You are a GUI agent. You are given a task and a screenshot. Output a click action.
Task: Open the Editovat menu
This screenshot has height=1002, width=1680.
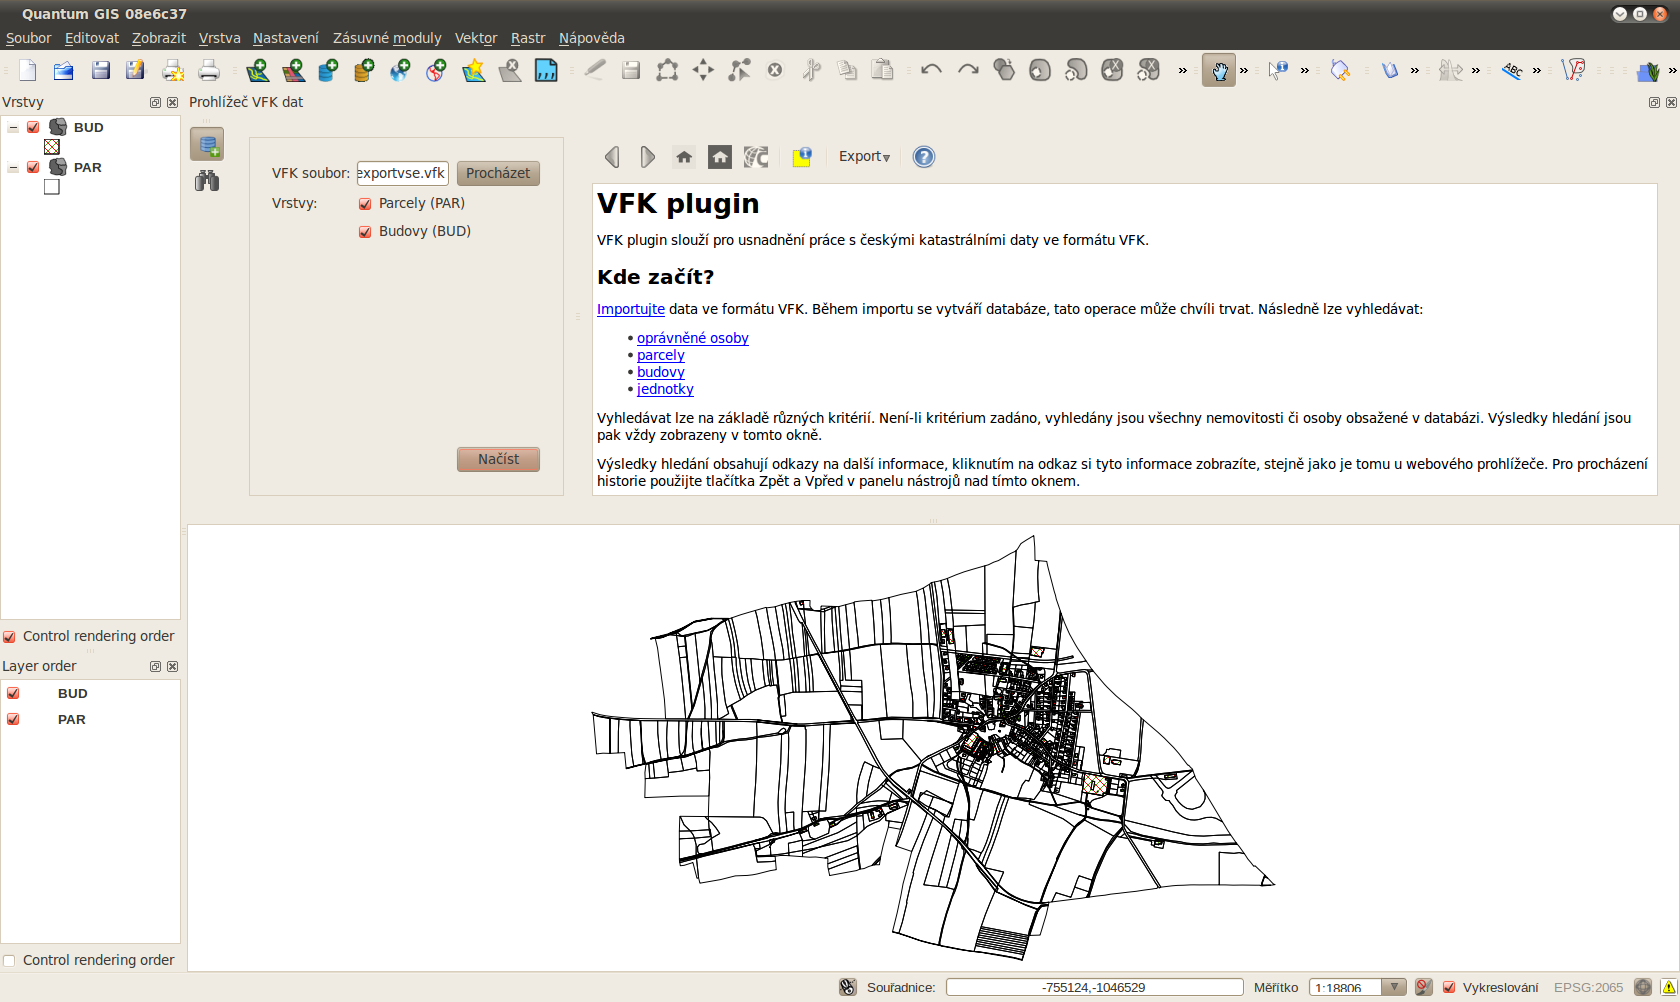92,38
